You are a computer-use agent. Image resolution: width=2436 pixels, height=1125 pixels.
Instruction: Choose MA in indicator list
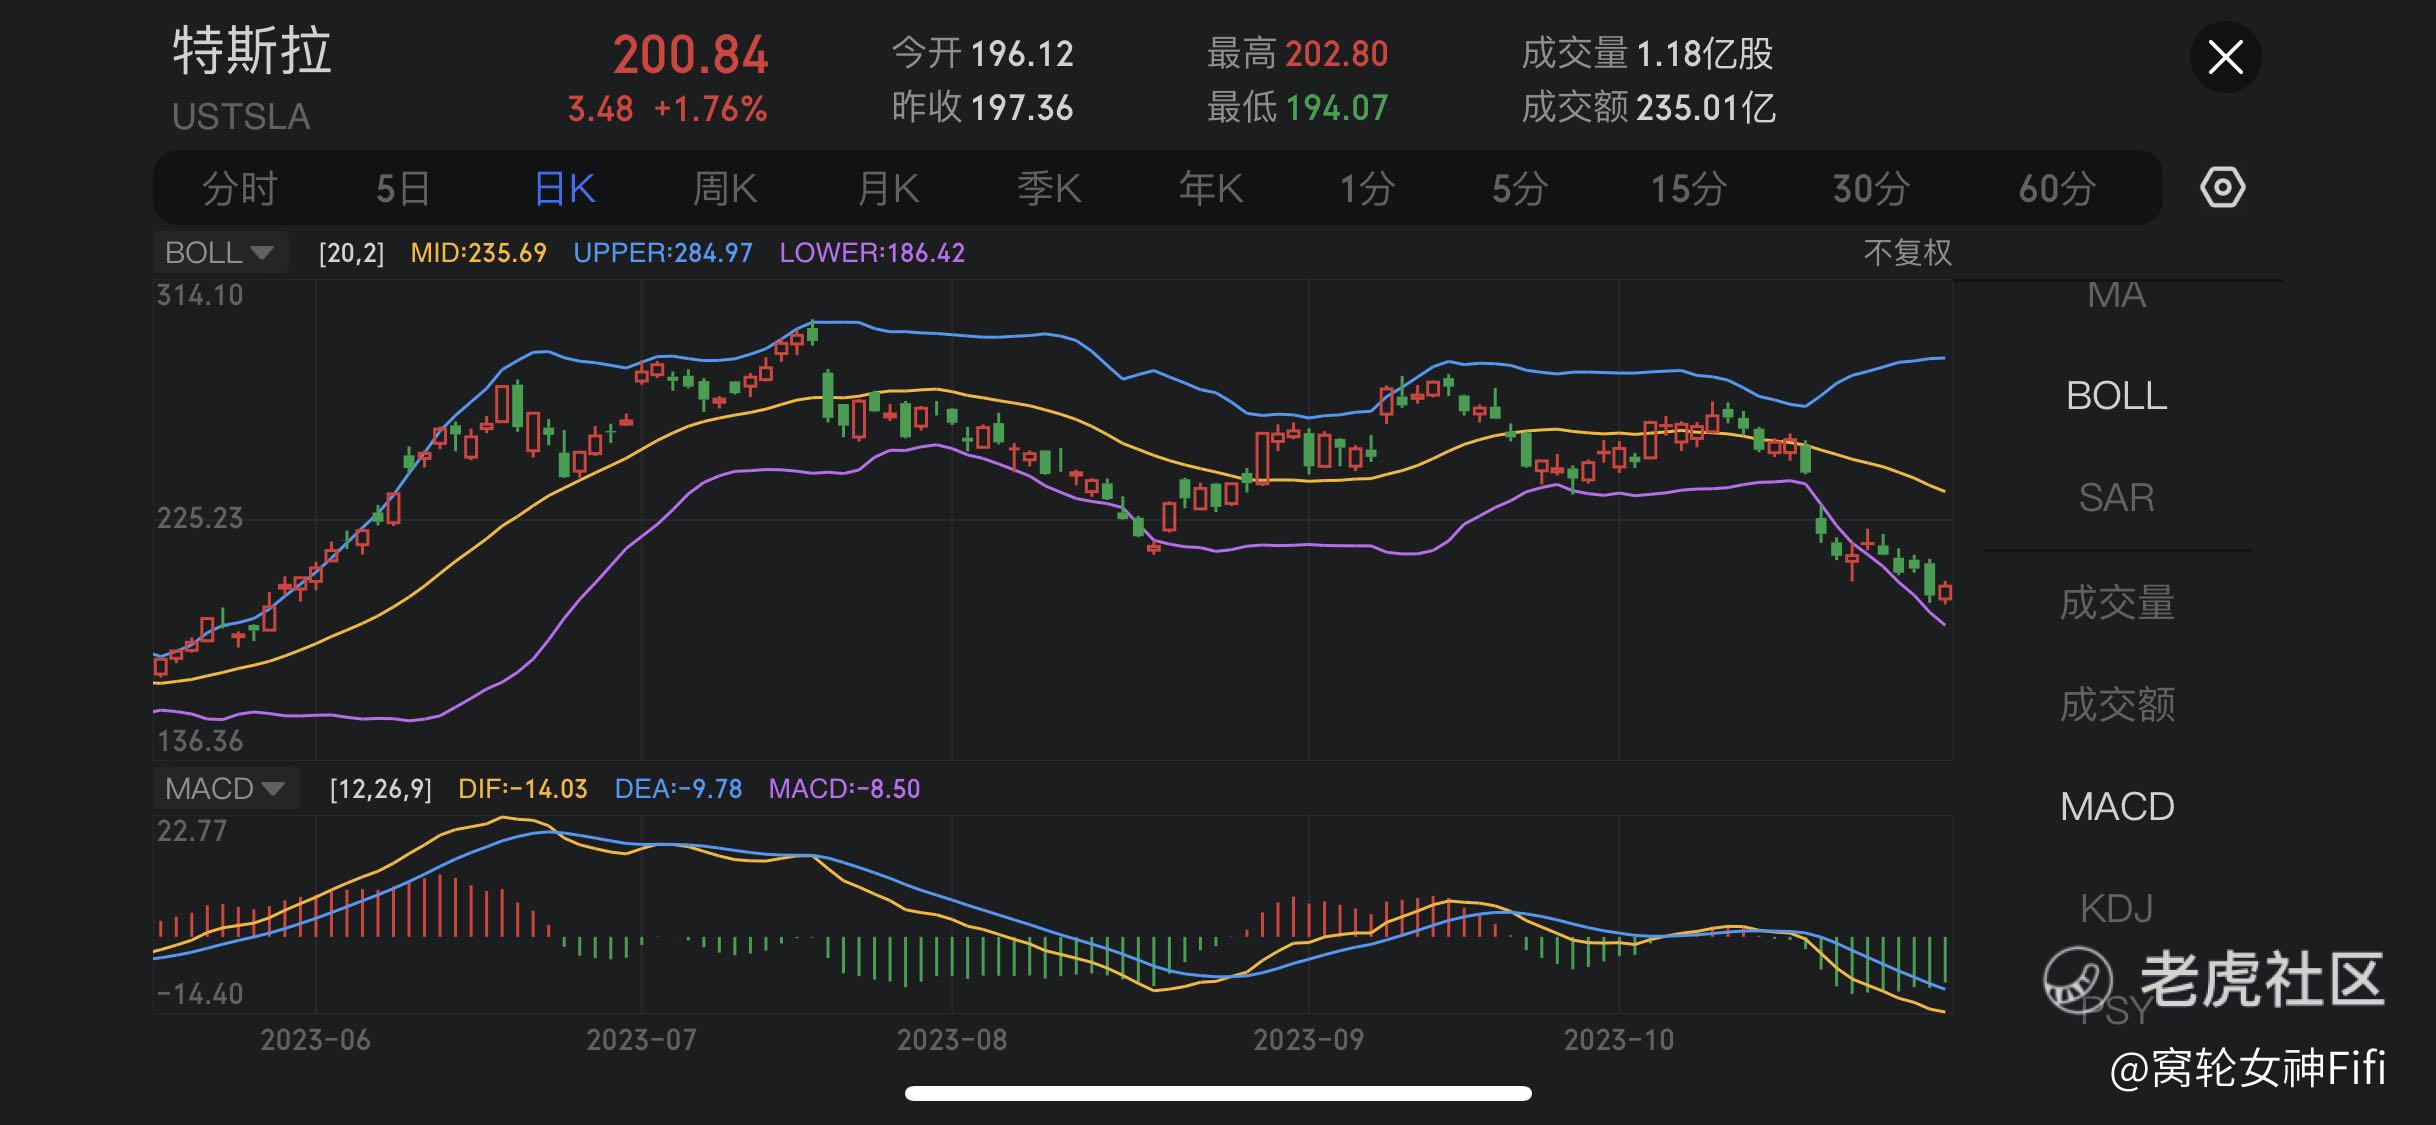coord(2116,295)
